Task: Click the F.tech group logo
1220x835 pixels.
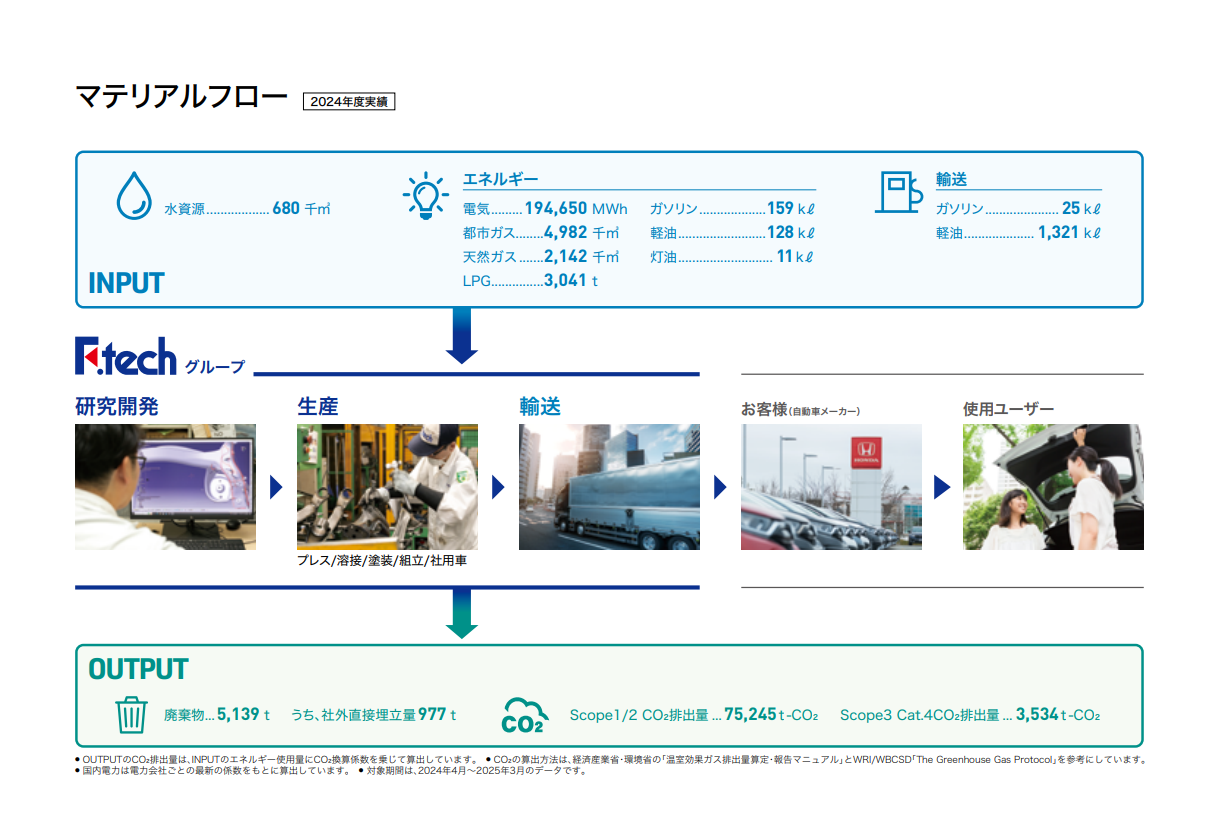Action: click(x=126, y=357)
